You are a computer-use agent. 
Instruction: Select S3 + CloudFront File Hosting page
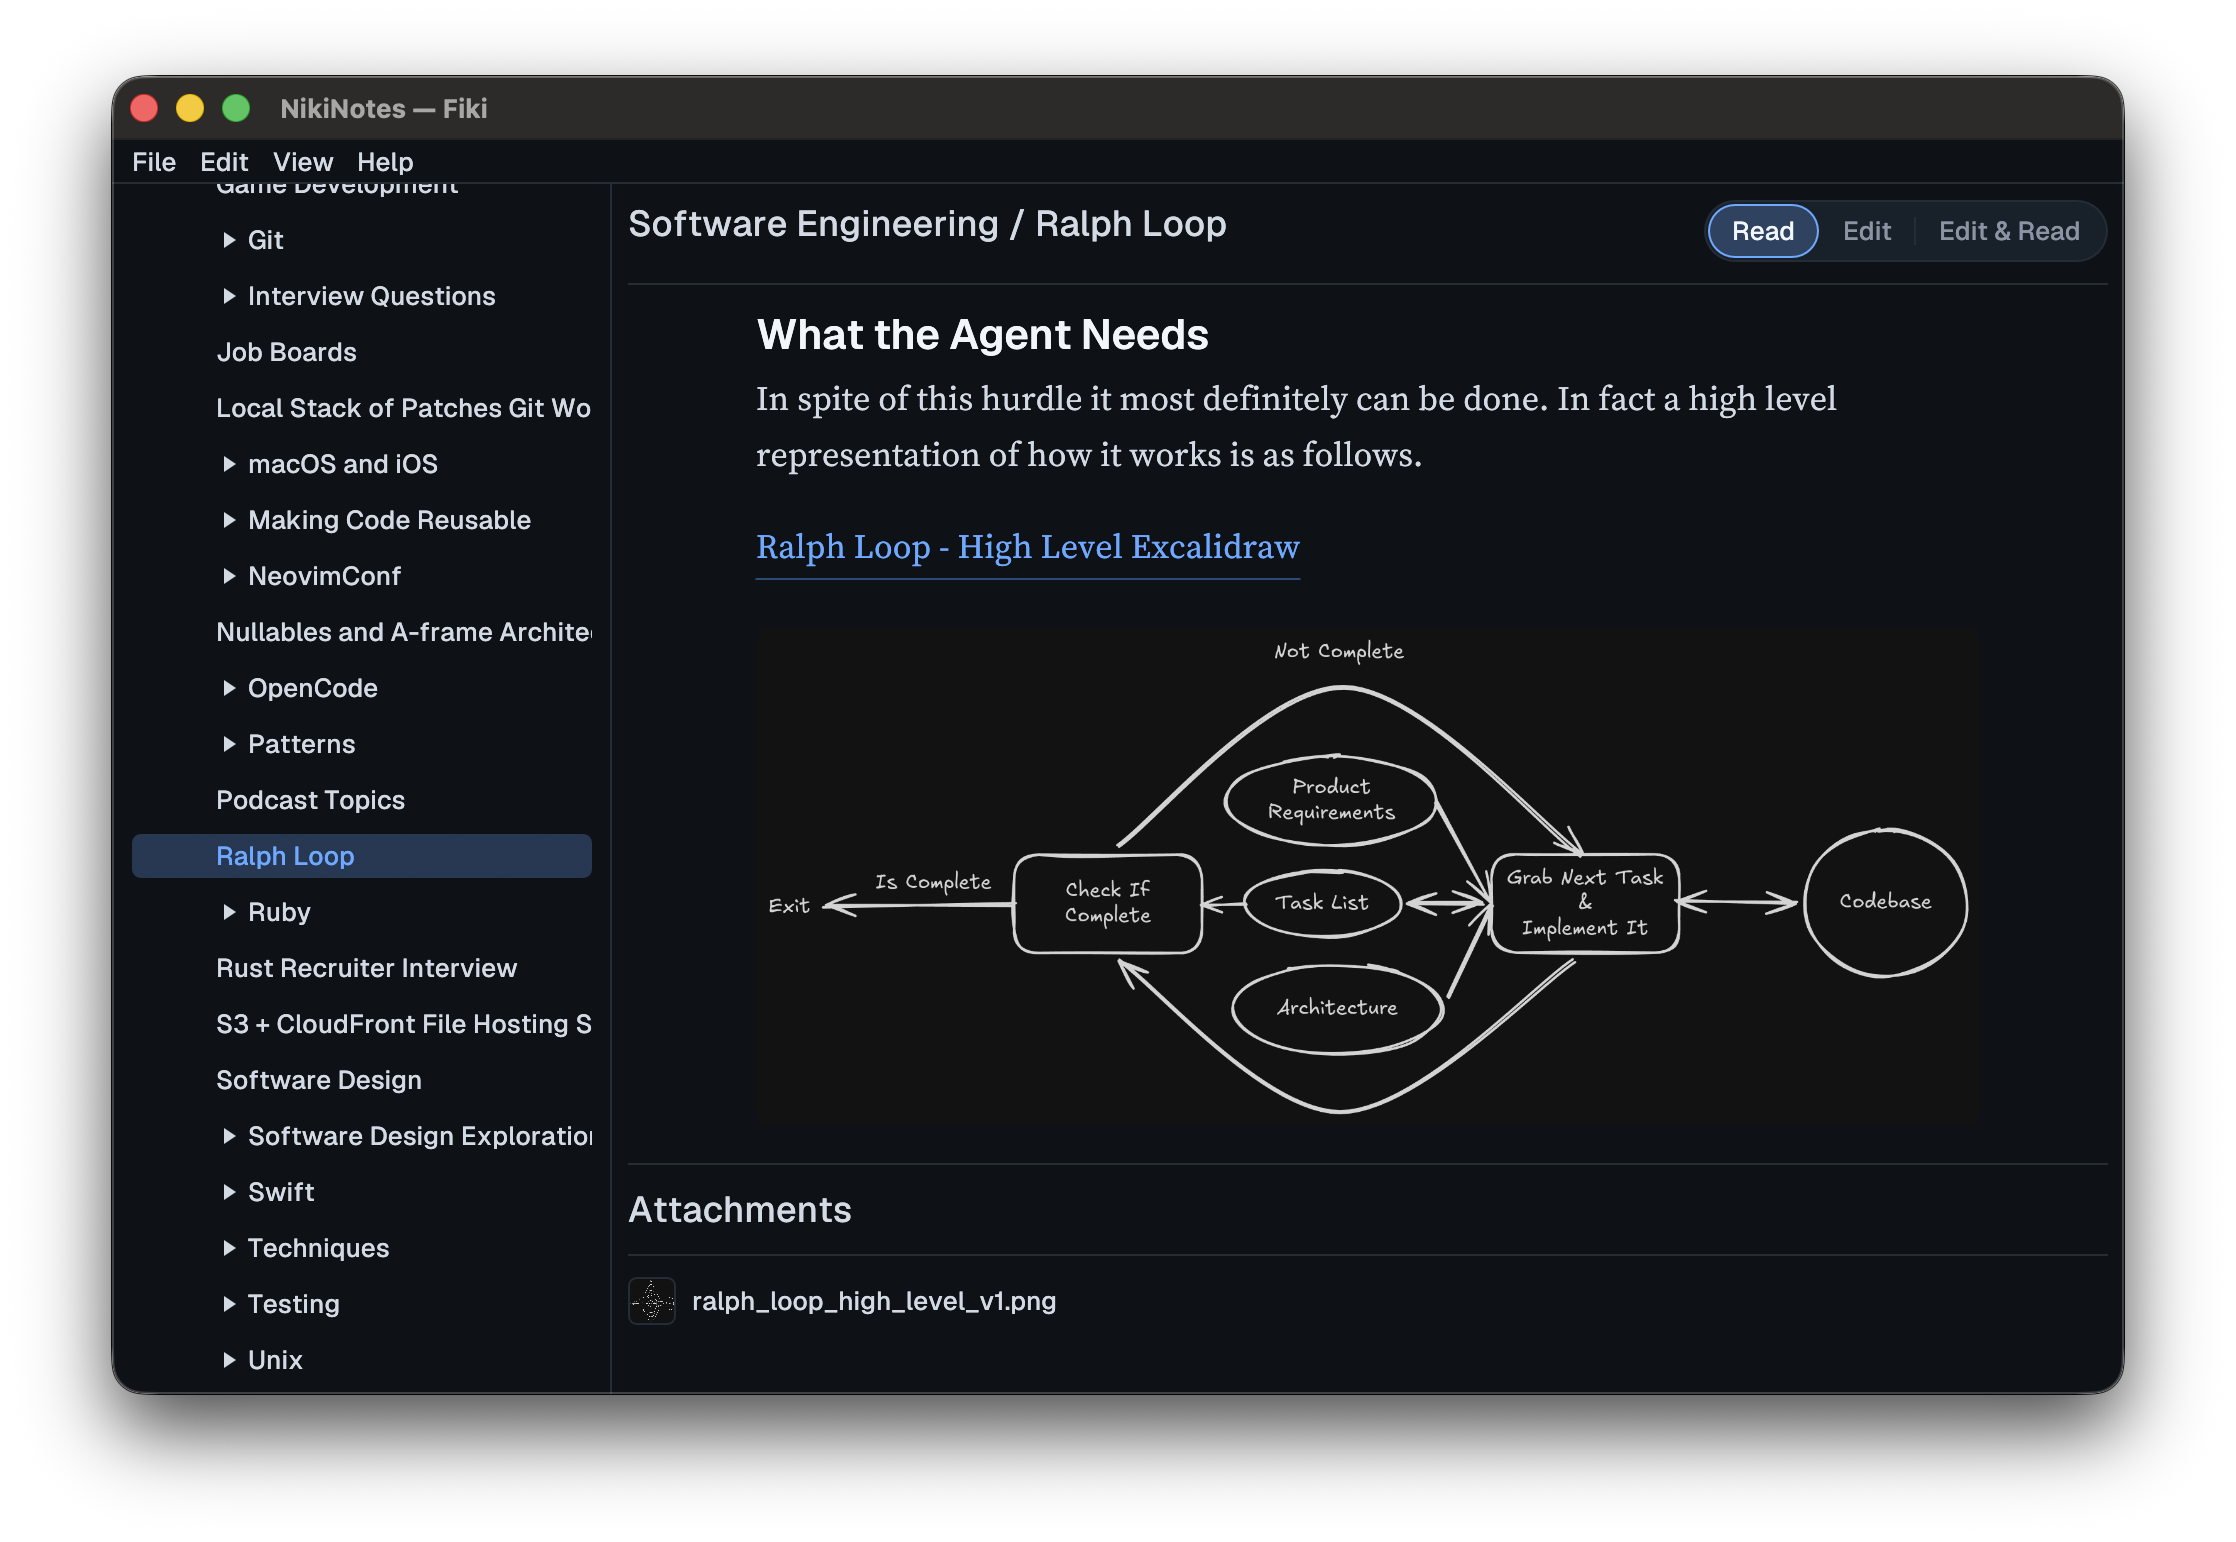click(x=403, y=1024)
